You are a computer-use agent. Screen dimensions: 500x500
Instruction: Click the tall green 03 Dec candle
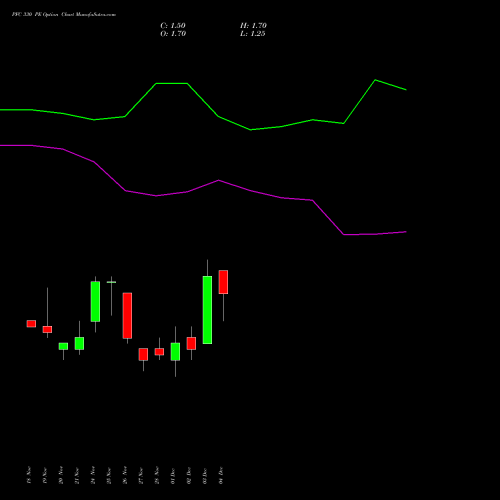tap(207, 310)
